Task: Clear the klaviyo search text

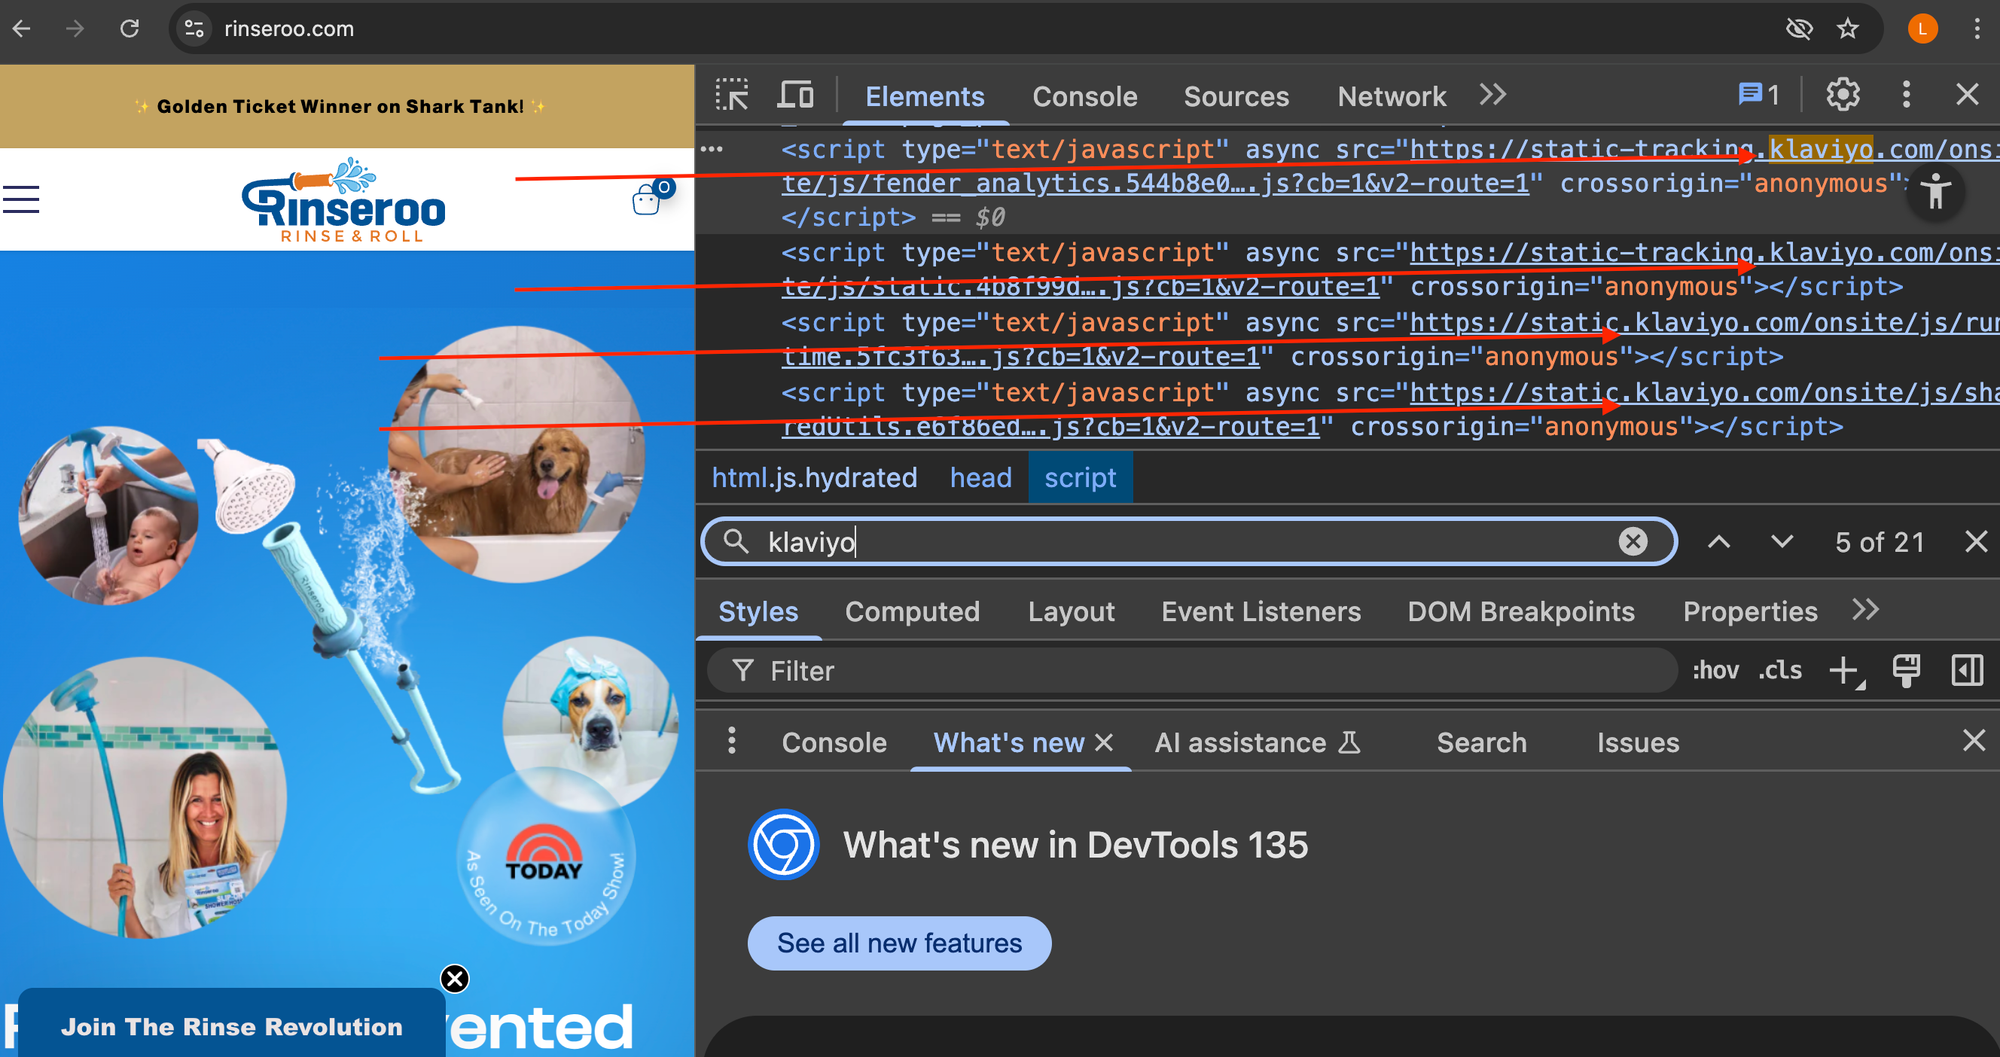Action: 1633,542
